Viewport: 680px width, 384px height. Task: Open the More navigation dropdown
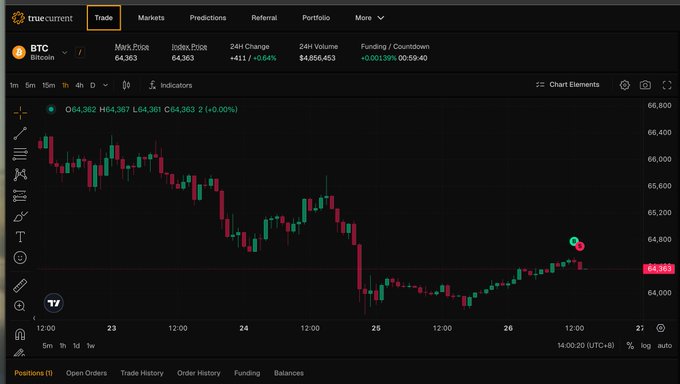369,18
